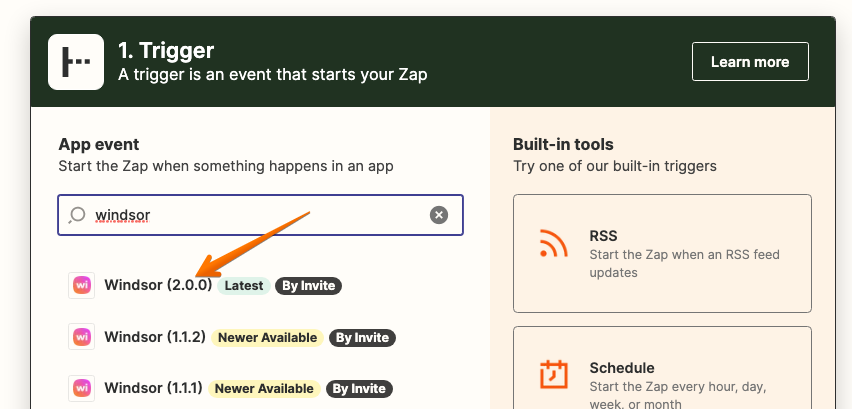
Task: Click the Trigger step icon in header
Action: [76, 62]
